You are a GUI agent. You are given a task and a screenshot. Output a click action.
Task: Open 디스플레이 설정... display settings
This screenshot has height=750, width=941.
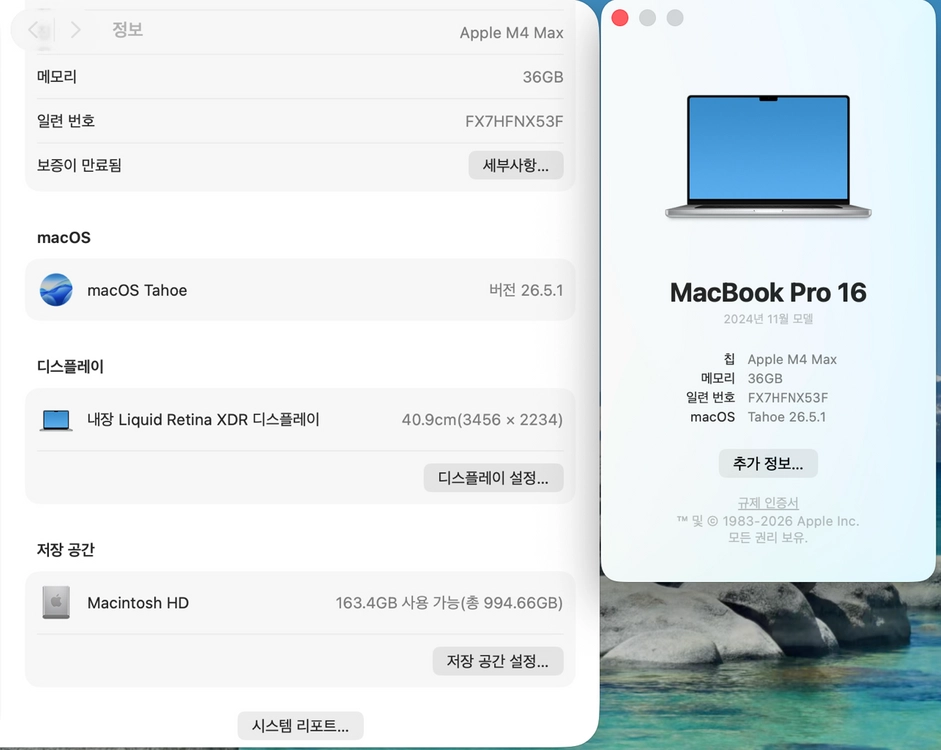[493, 478]
